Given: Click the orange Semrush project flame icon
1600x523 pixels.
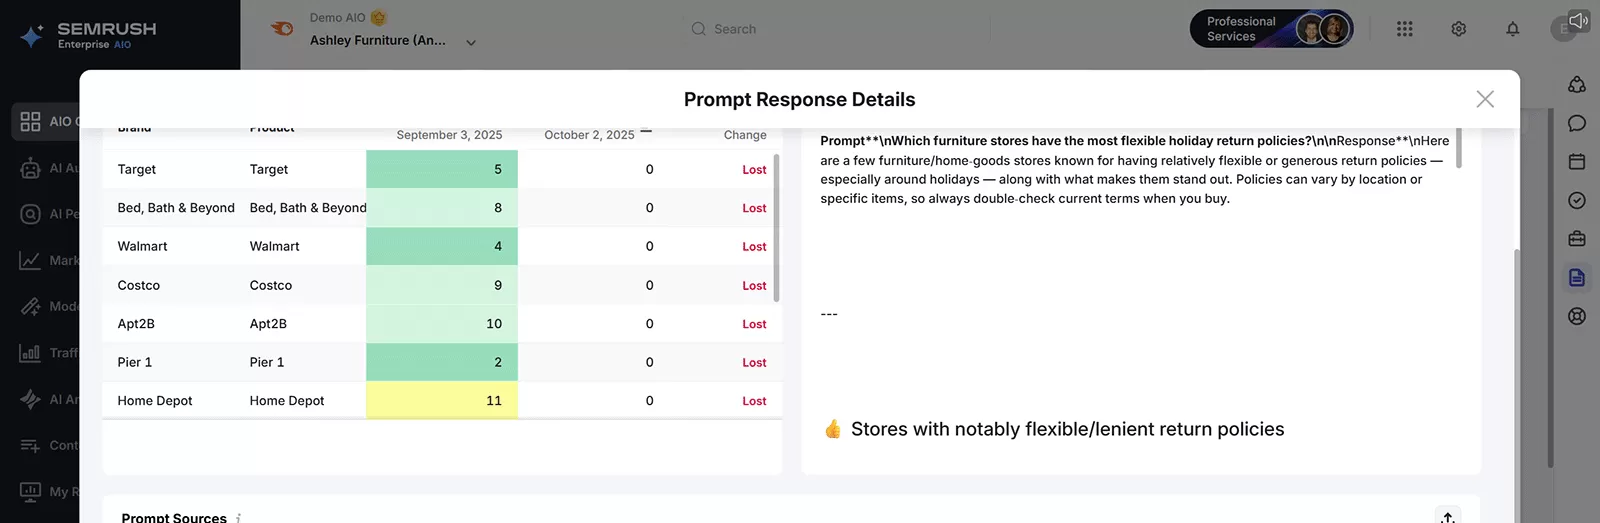Looking at the screenshot, I should pos(283,29).
